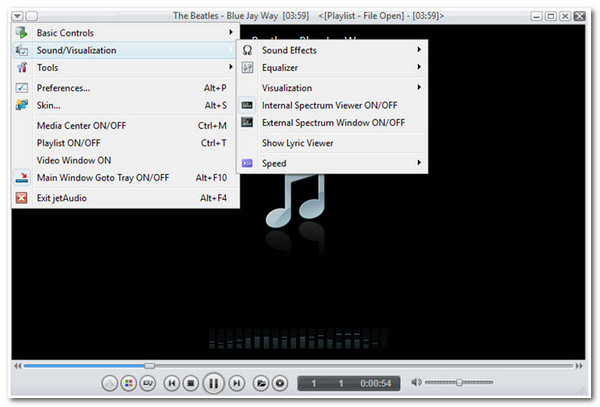
Task: Toggle External Spectrum Window ON/OFF
Action: click(x=332, y=123)
